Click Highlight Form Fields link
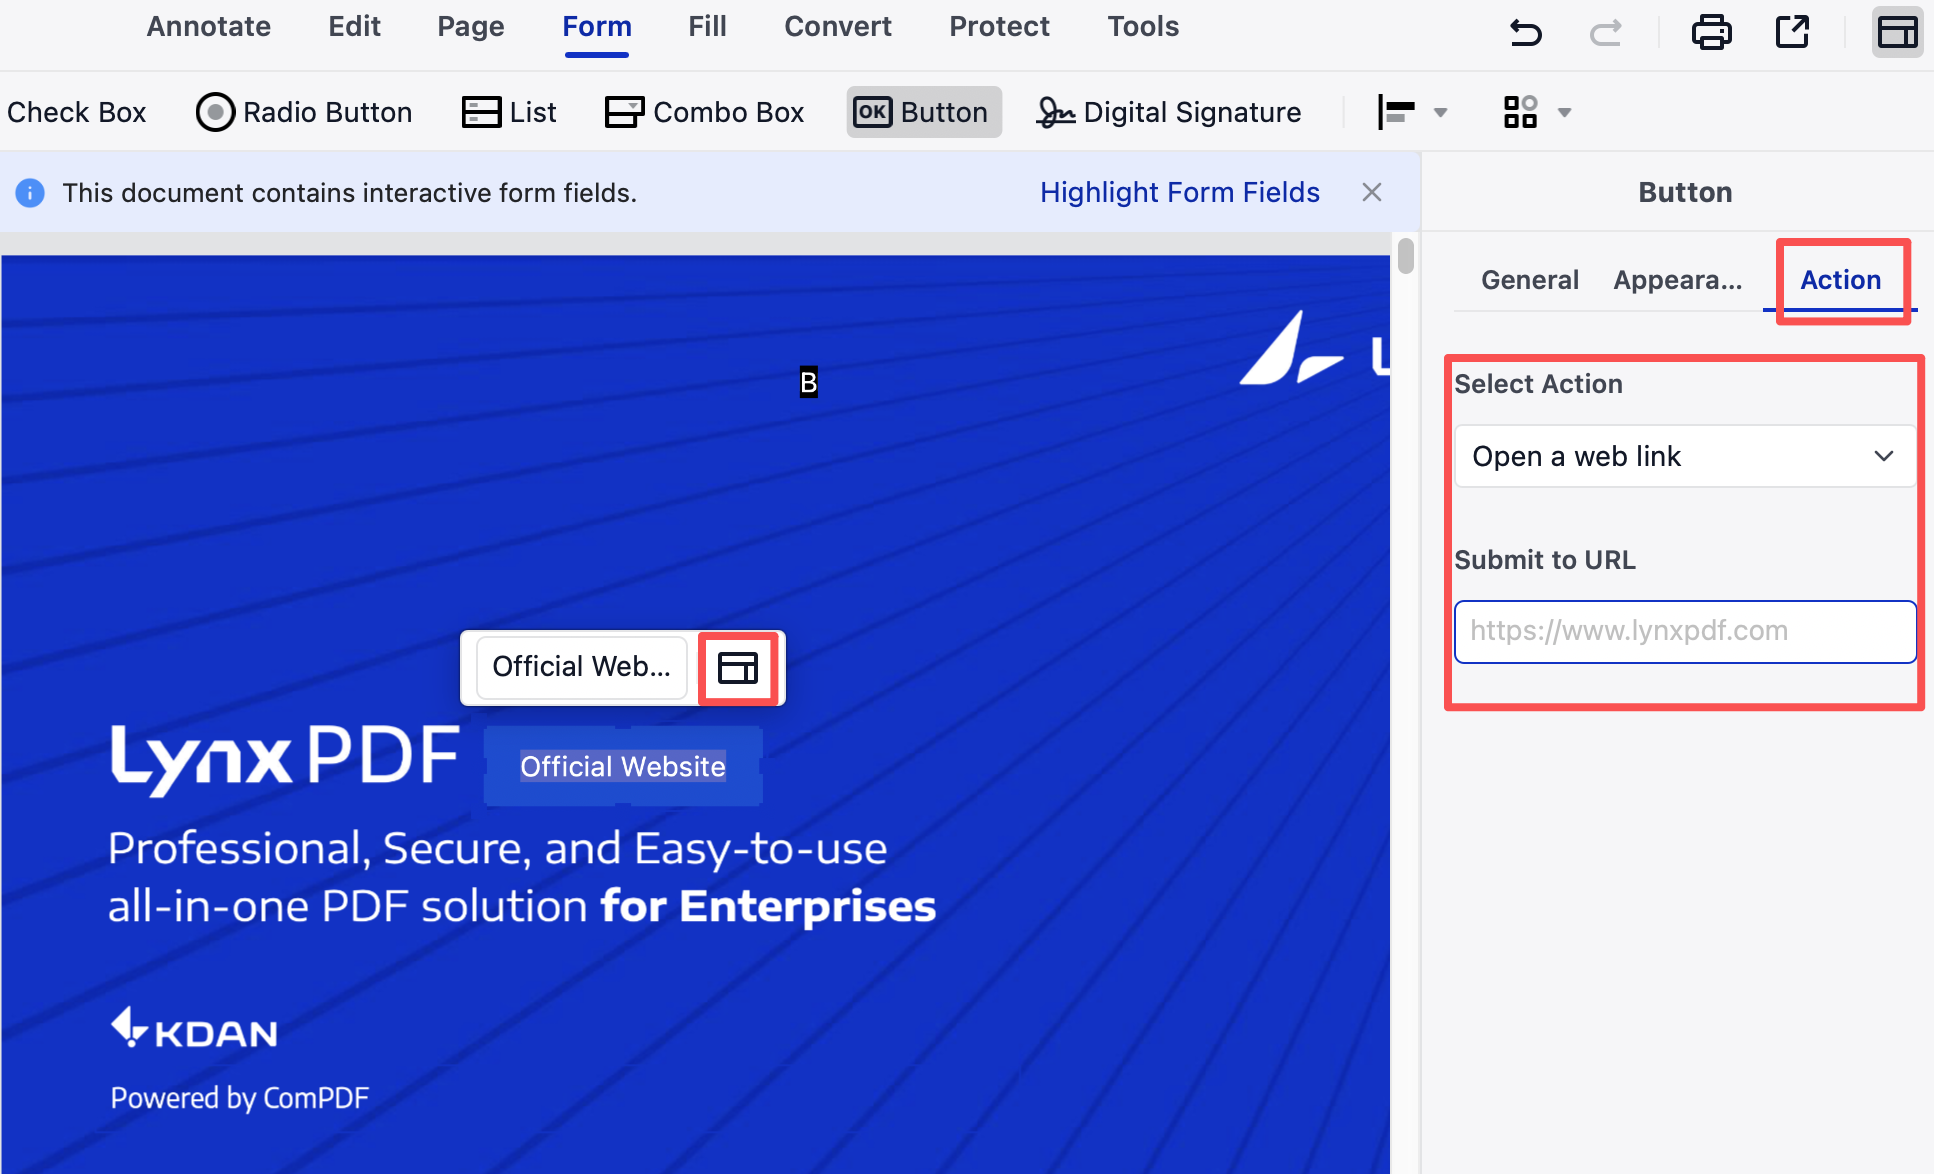This screenshot has width=1934, height=1174. tap(1179, 192)
